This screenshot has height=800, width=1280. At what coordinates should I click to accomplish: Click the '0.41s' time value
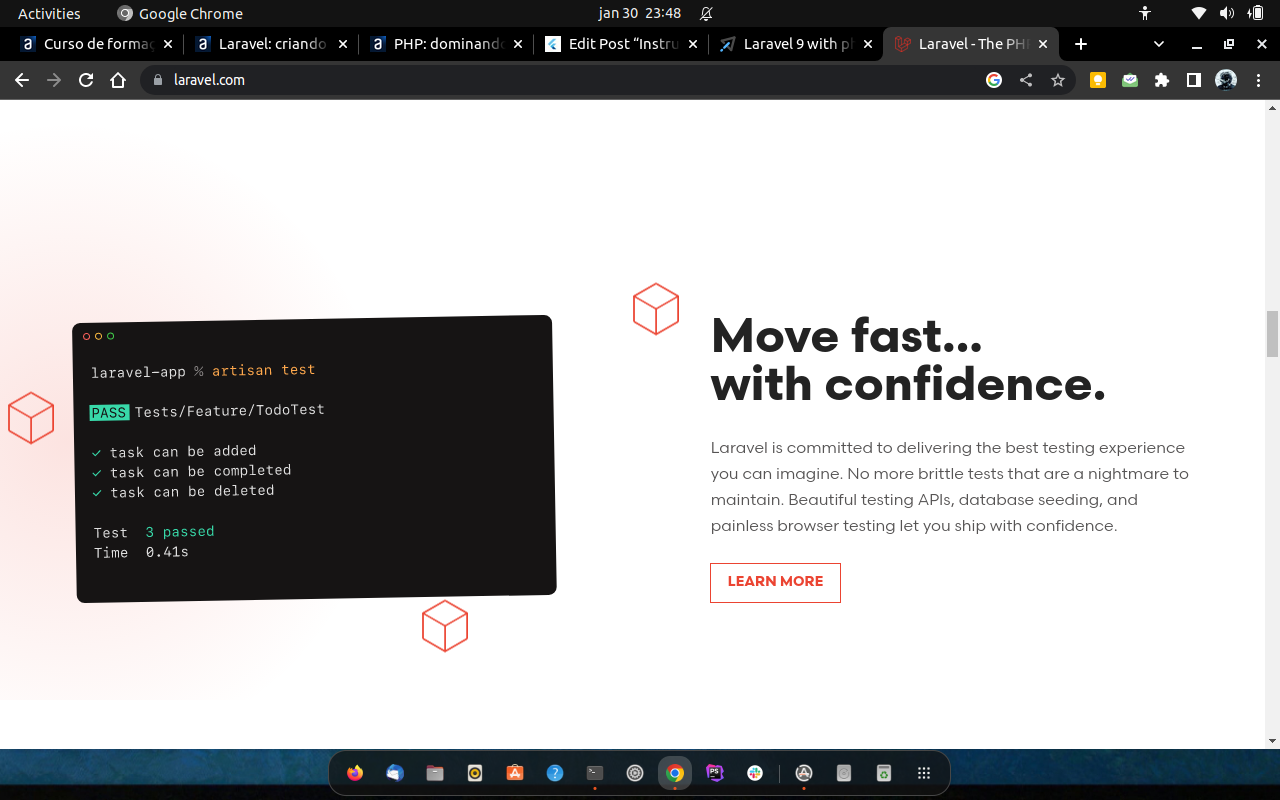coord(167,552)
